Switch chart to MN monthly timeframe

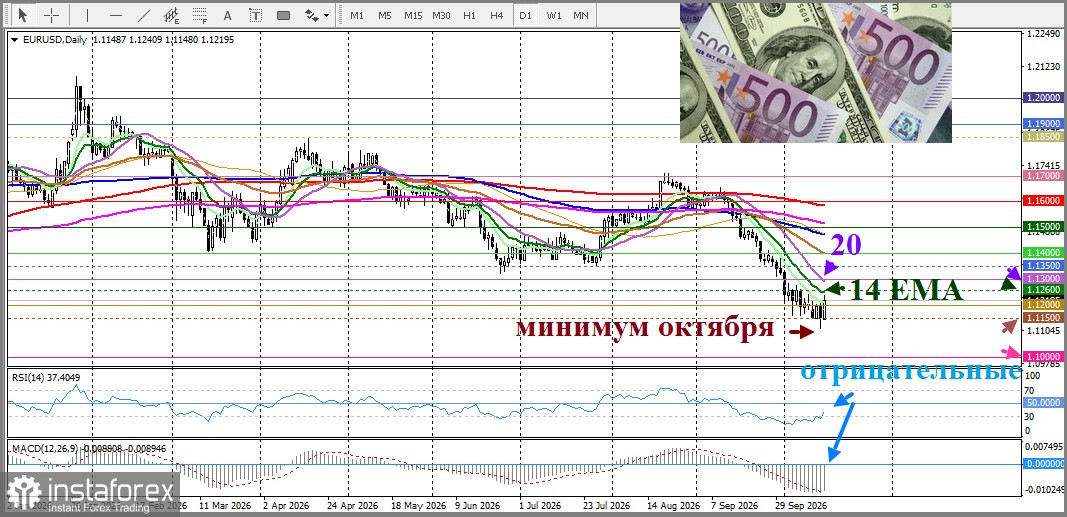coord(580,15)
